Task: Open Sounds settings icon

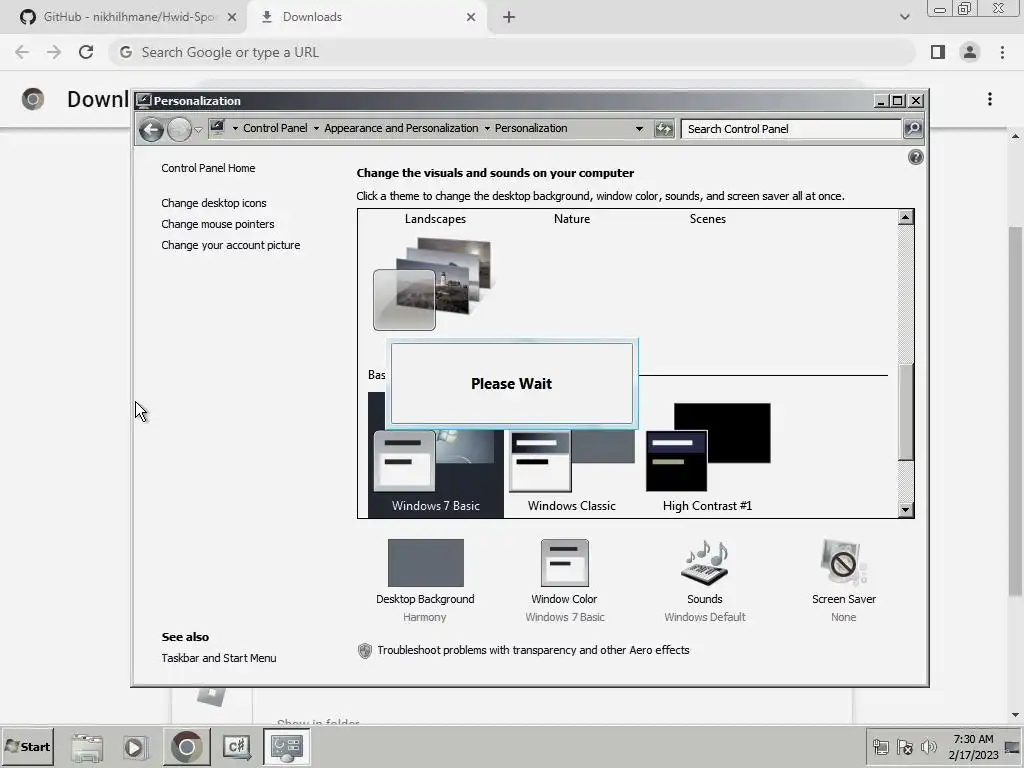Action: point(705,562)
